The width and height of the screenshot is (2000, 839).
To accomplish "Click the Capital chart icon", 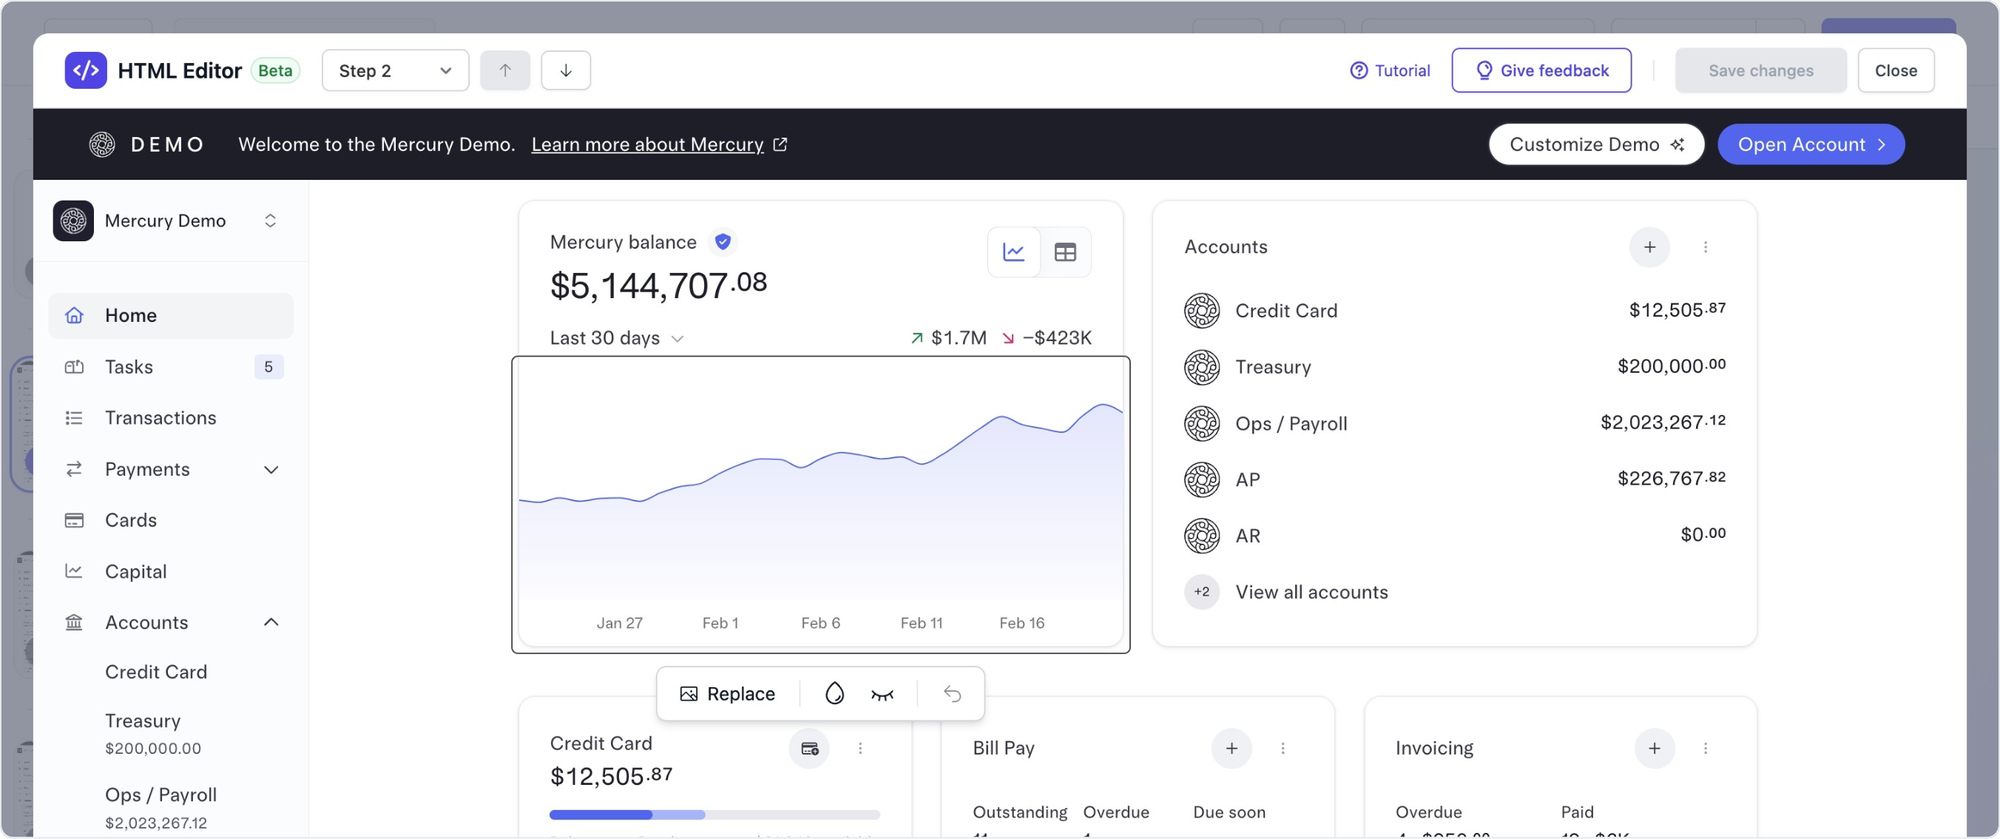I will pyautogui.click(x=74, y=571).
